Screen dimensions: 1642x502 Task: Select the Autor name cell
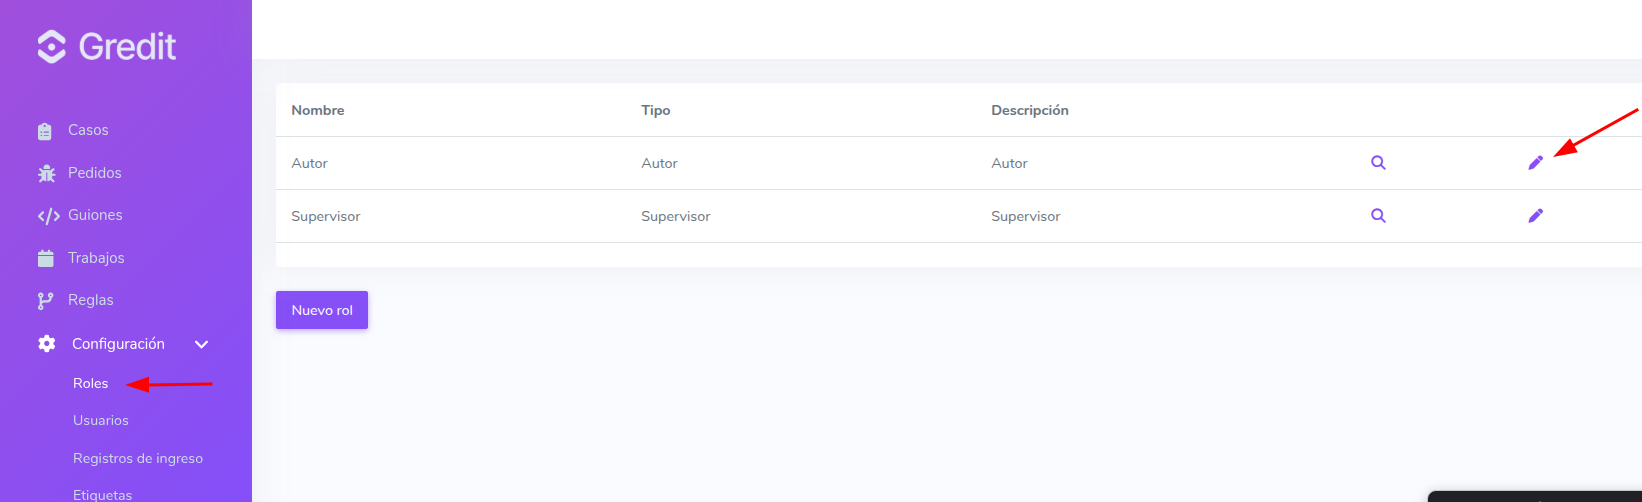pos(309,164)
